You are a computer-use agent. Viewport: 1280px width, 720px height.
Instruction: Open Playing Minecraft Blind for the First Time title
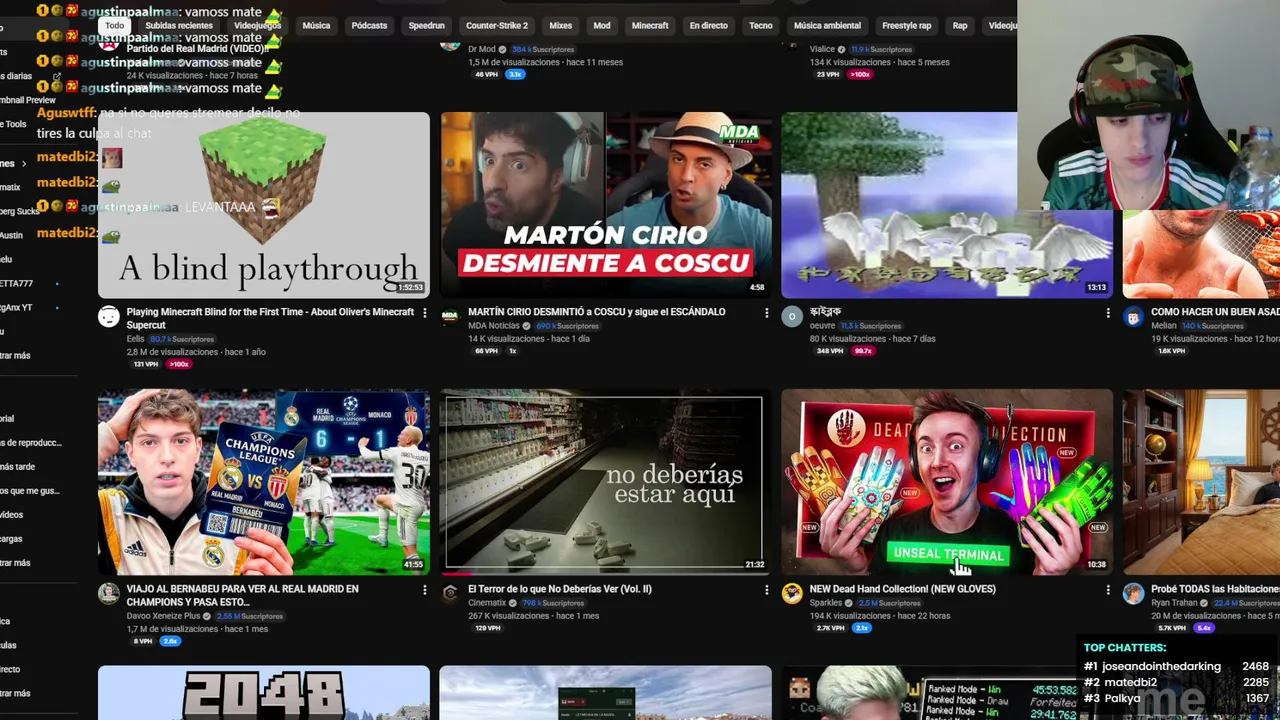point(270,318)
